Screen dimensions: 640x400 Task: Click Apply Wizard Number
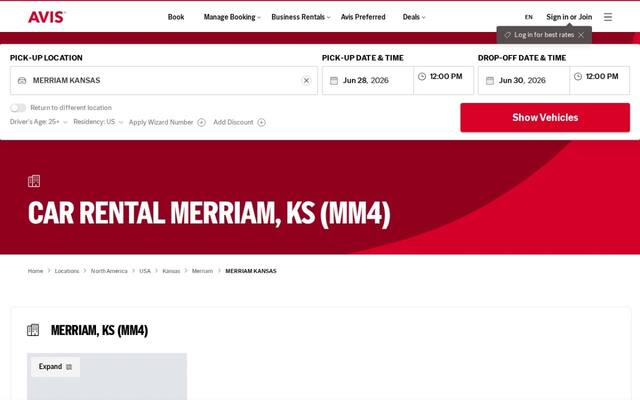click(x=161, y=122)
